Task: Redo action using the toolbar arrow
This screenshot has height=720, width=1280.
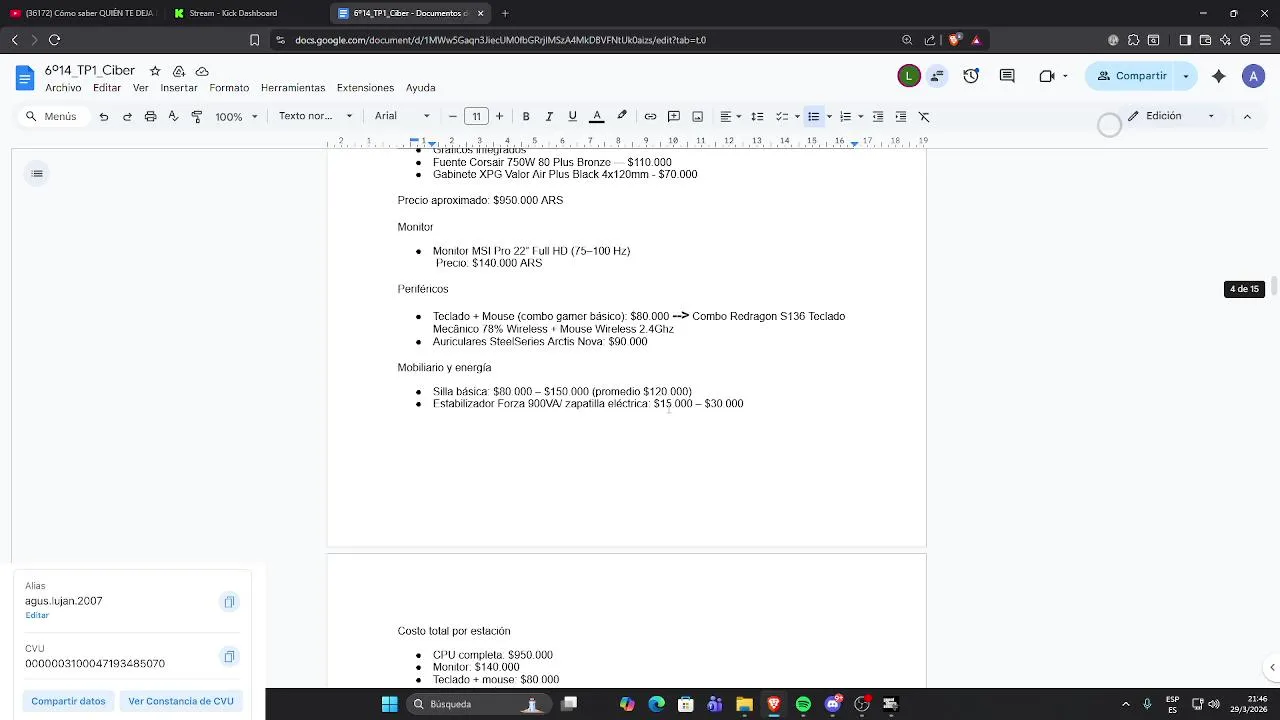Action: click(127, 117)
